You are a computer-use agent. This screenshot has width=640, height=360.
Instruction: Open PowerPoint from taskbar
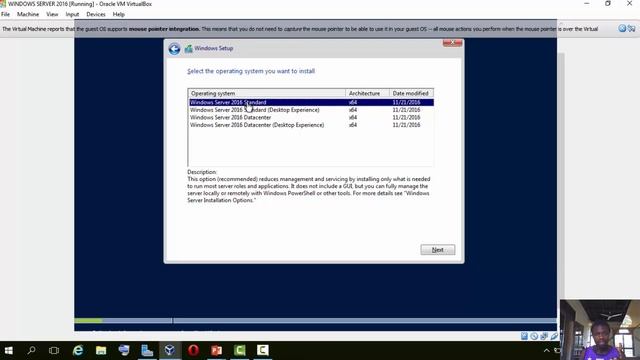coord(216,350)
